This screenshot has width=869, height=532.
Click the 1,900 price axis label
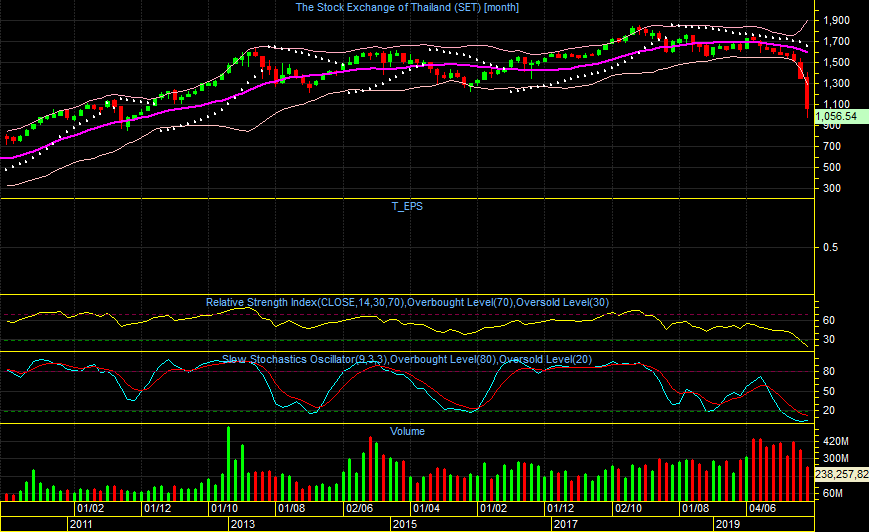[836, 21]
